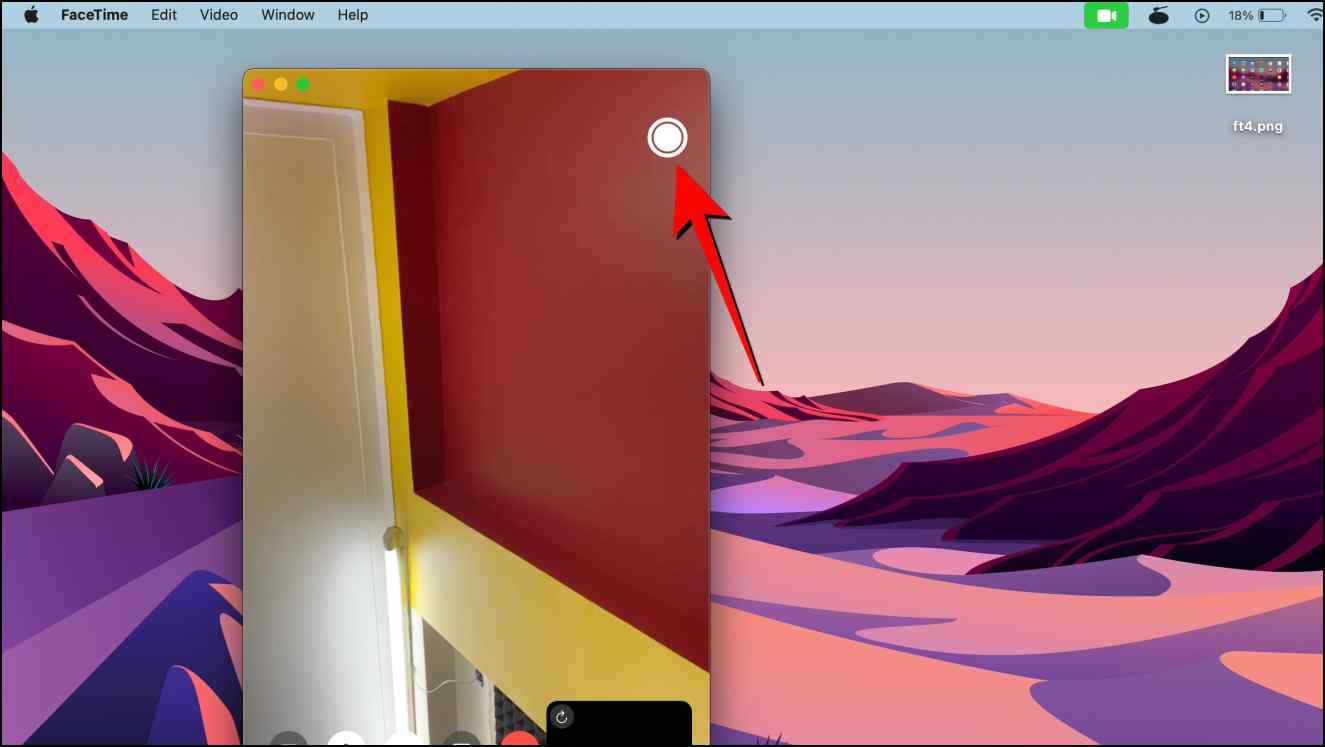Open the Apple menu
The image size is (1325, 747).
(31, 15)
